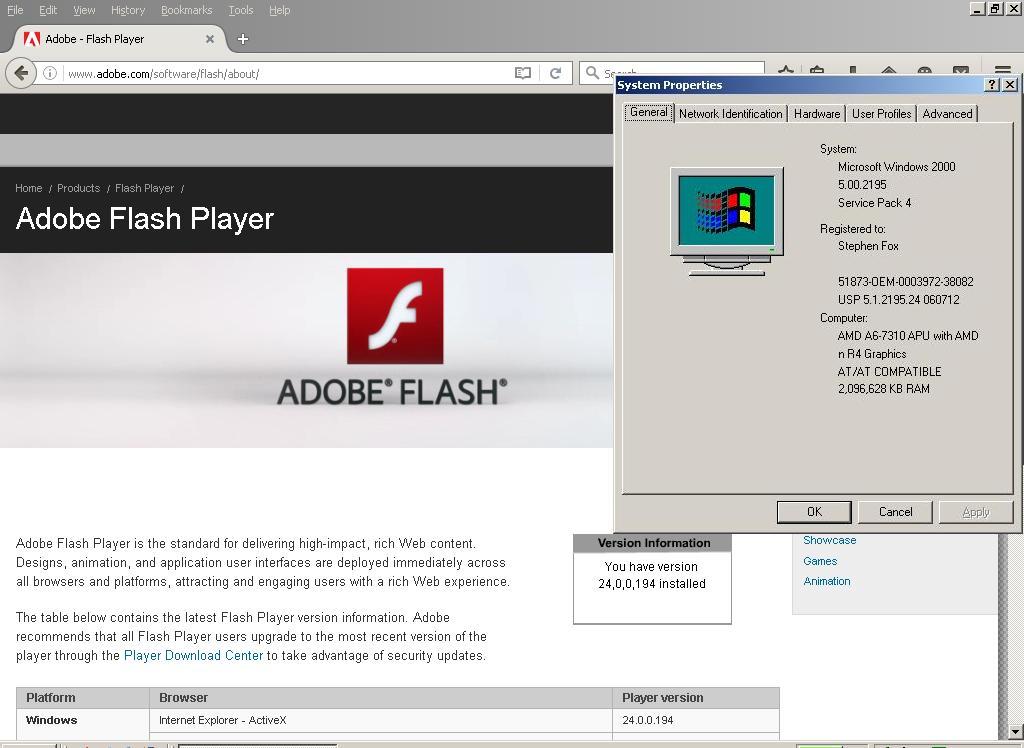Click the address bar URL field

(x=287, y=73)
